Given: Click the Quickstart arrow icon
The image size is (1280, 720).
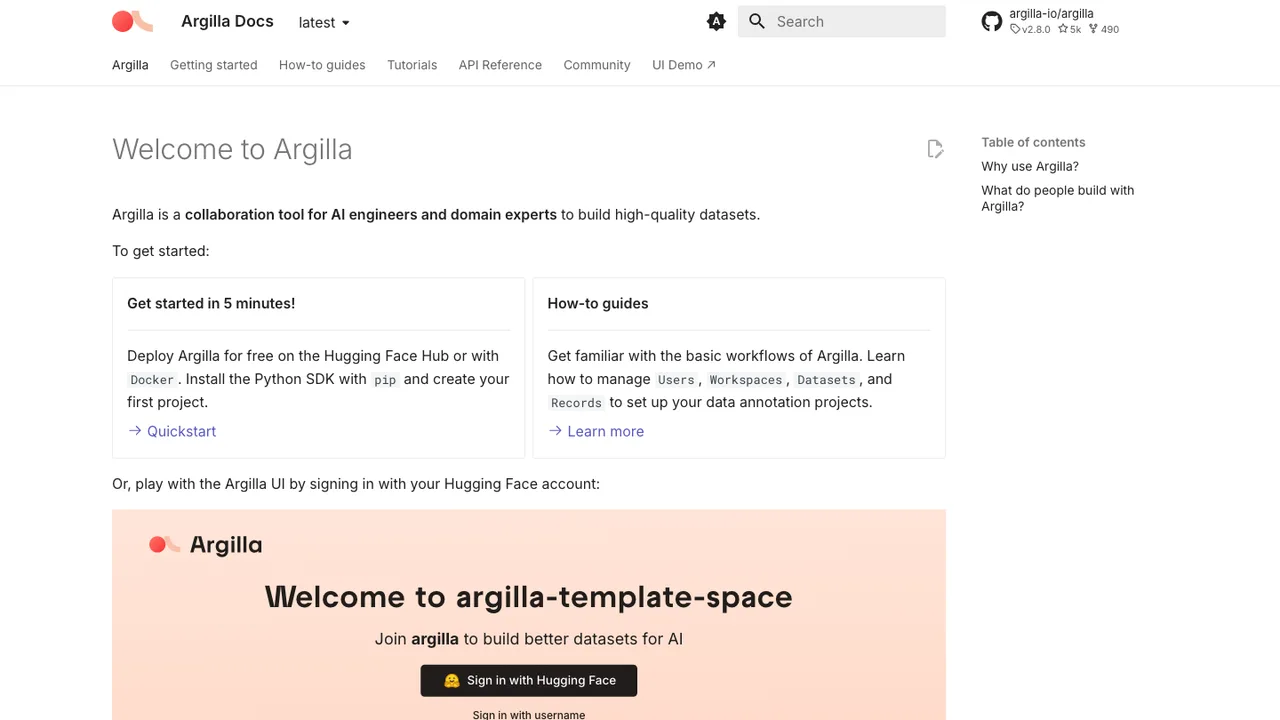Looking at the screenshot, I should click(135, 431).
